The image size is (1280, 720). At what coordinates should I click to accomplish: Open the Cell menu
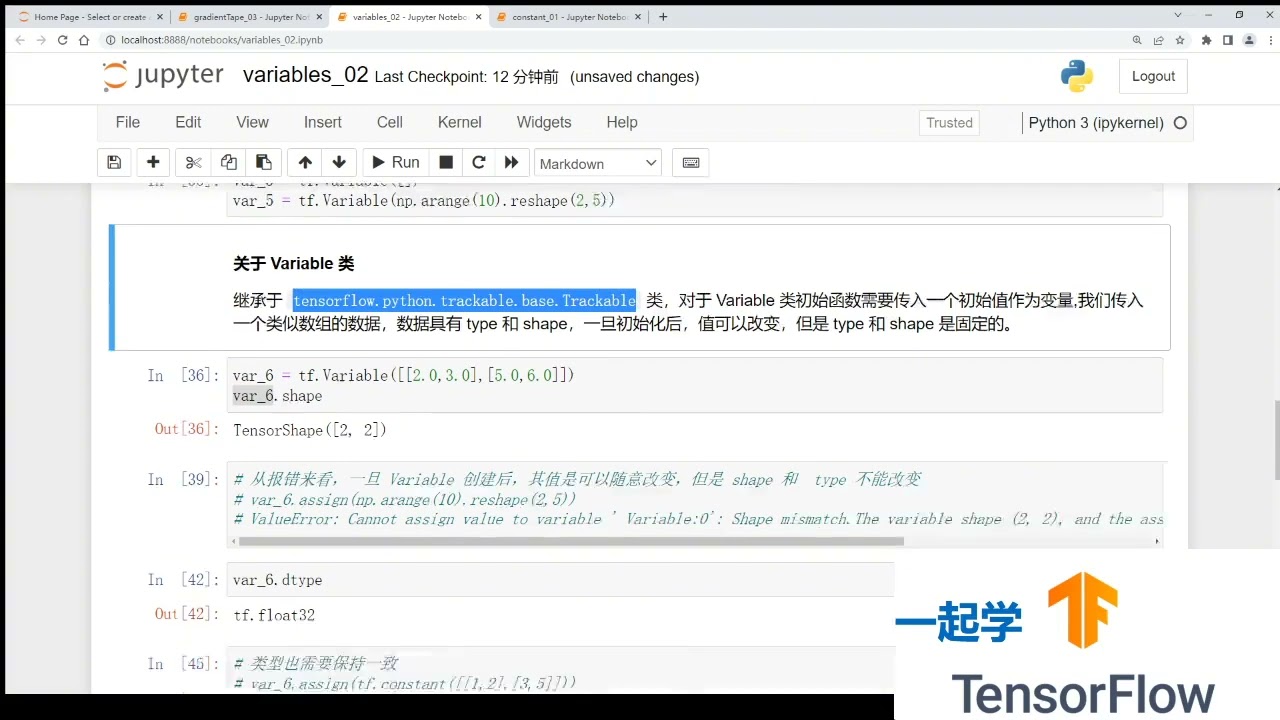390,122
